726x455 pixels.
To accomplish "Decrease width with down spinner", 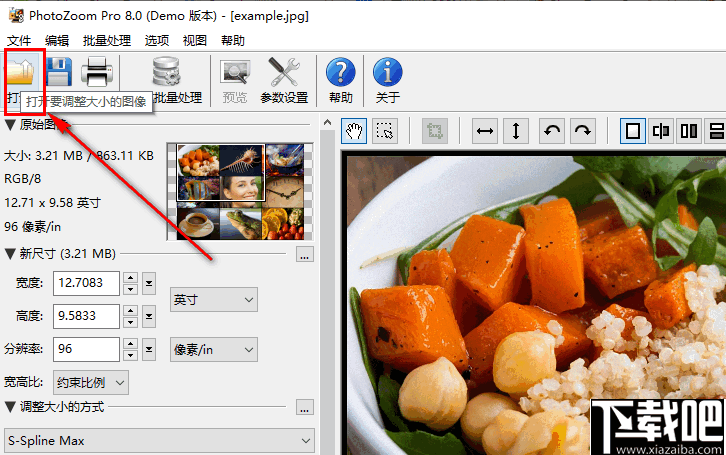I will click(131, 289).
